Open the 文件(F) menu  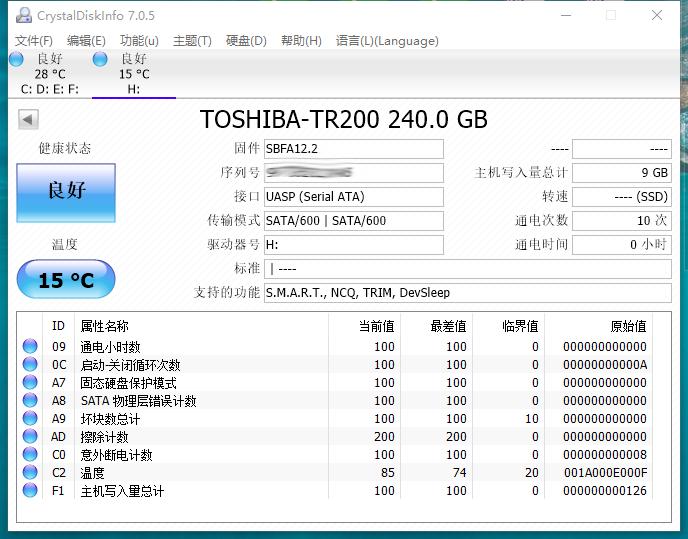point(34,41)
